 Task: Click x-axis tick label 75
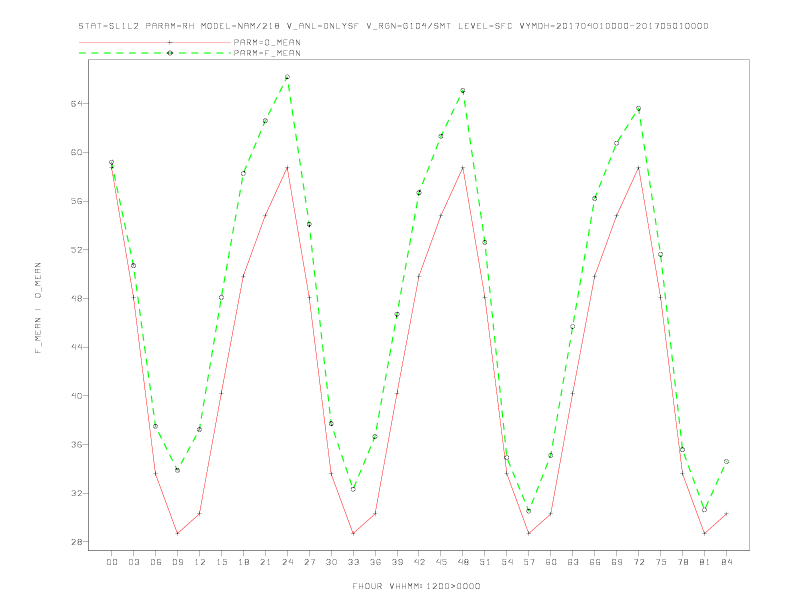(x=661, y=562)
